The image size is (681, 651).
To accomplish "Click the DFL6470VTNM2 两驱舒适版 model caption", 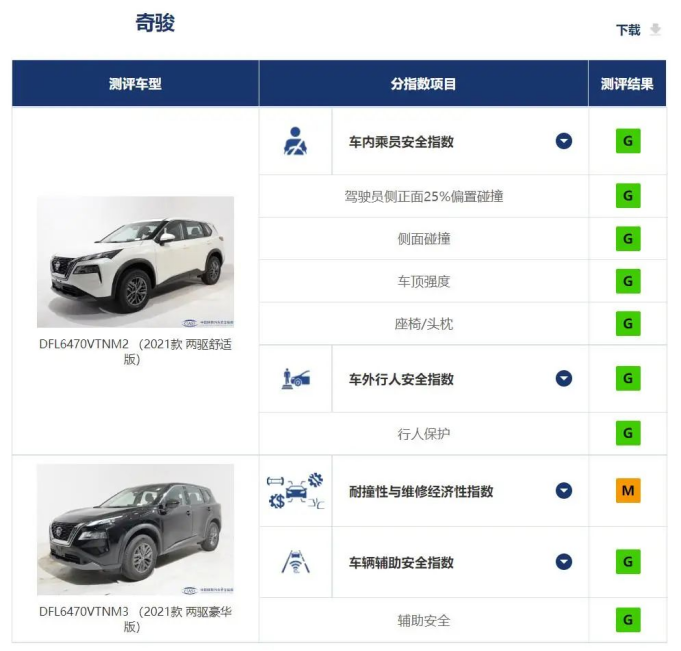I will pos(136,351).
